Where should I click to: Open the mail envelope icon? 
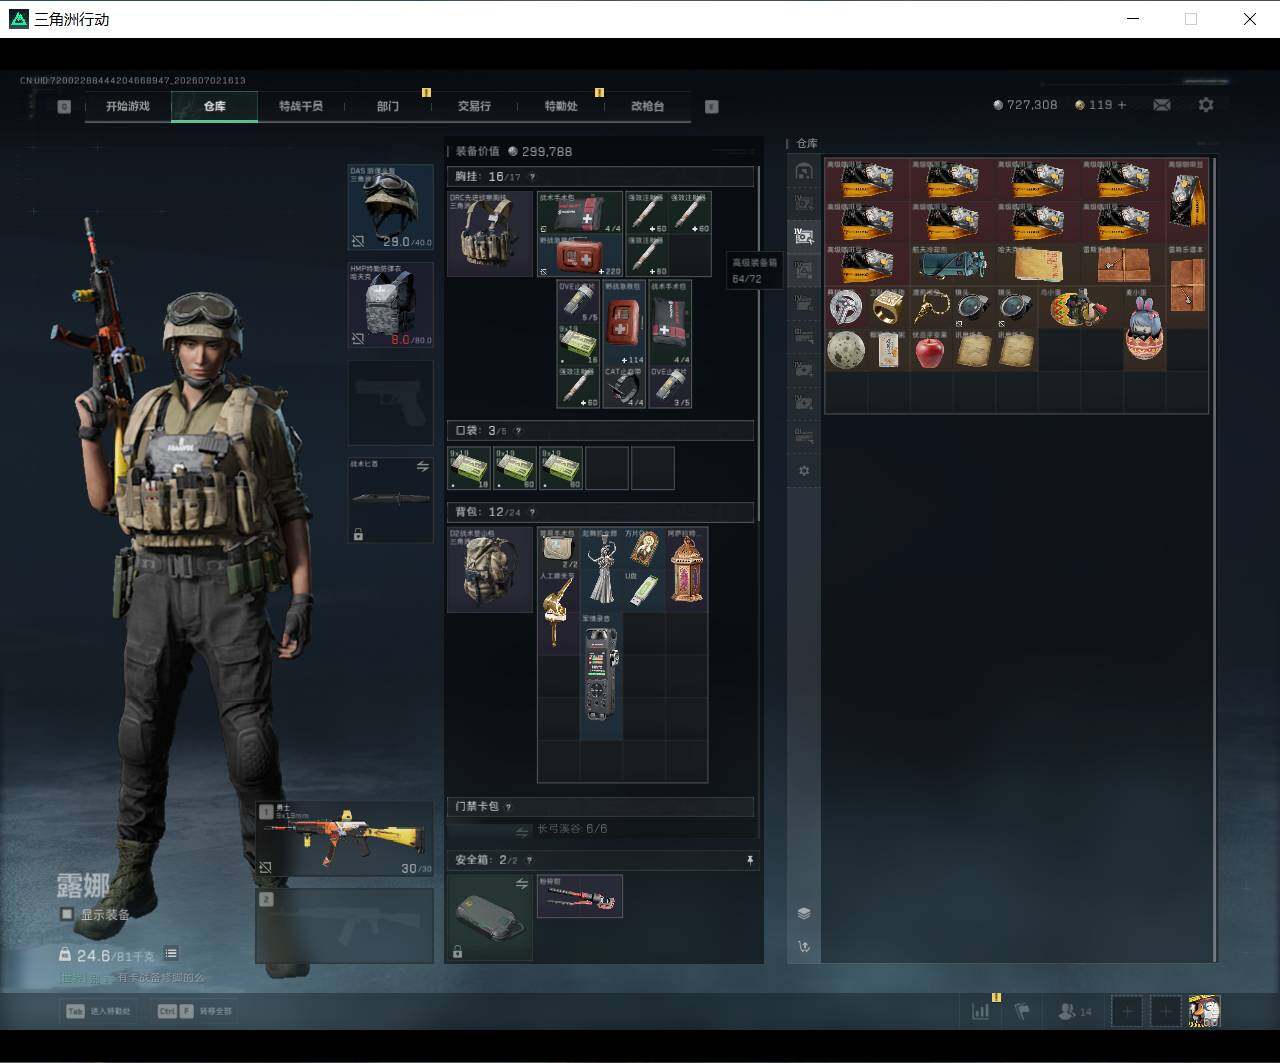[x=1162, y=105]
